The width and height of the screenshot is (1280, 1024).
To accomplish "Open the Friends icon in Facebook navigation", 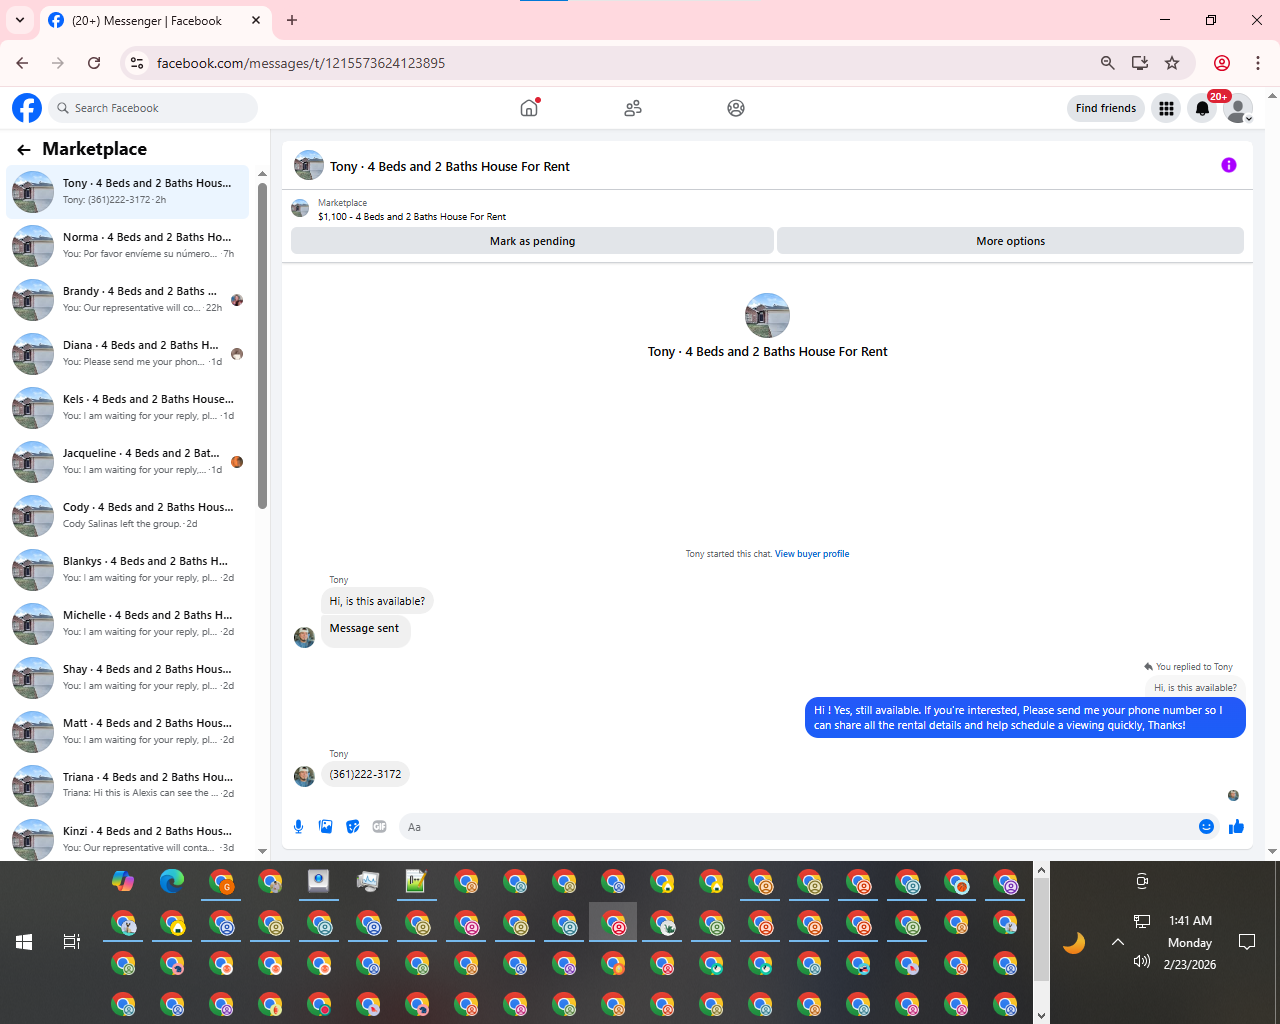I will [x=633, y=108].
